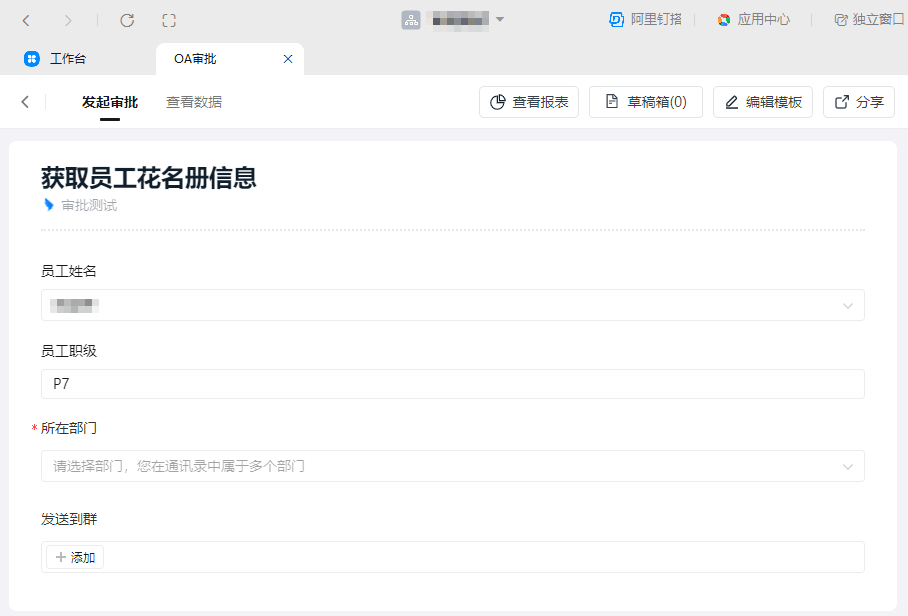Expand the organization switcher dropdown
Screen dimensions: 908x616
click(x=500, y=19)
